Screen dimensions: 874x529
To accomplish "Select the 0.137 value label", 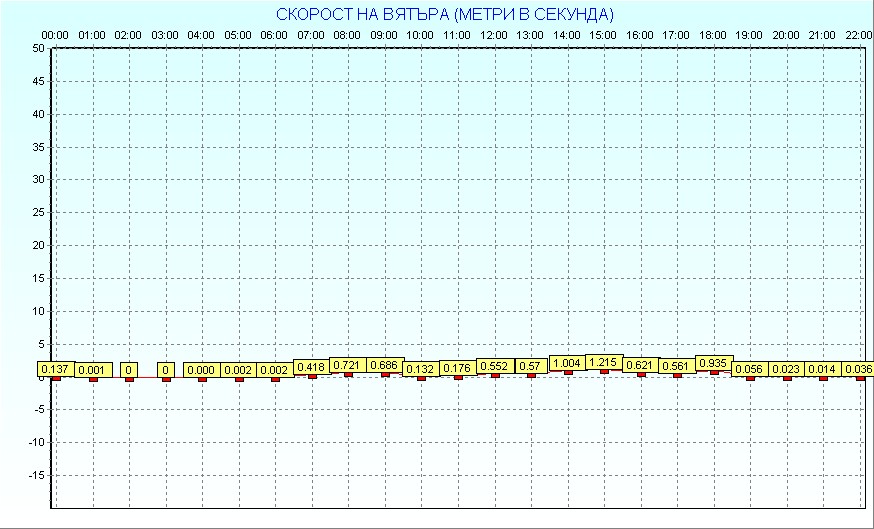I will pos(55,369).
